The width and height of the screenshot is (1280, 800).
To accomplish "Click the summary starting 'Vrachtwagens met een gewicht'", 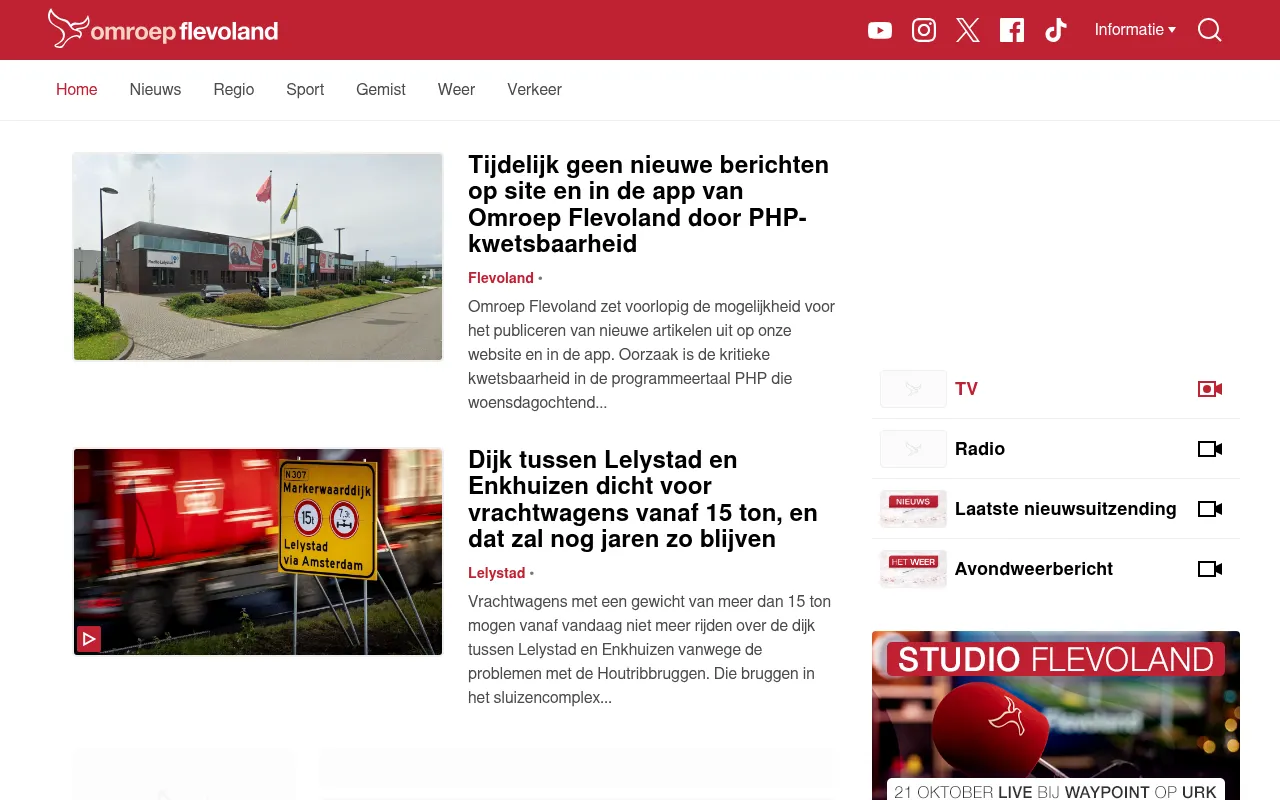I will point(651,650).
